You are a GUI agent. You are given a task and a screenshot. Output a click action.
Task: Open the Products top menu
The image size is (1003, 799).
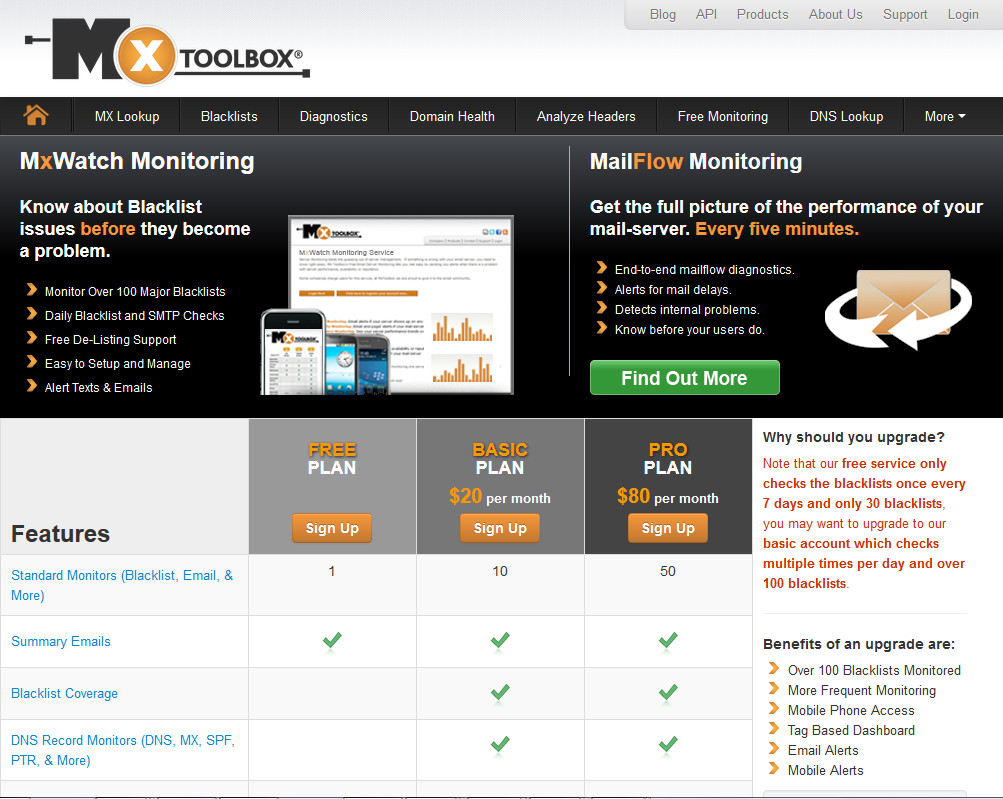762,14
